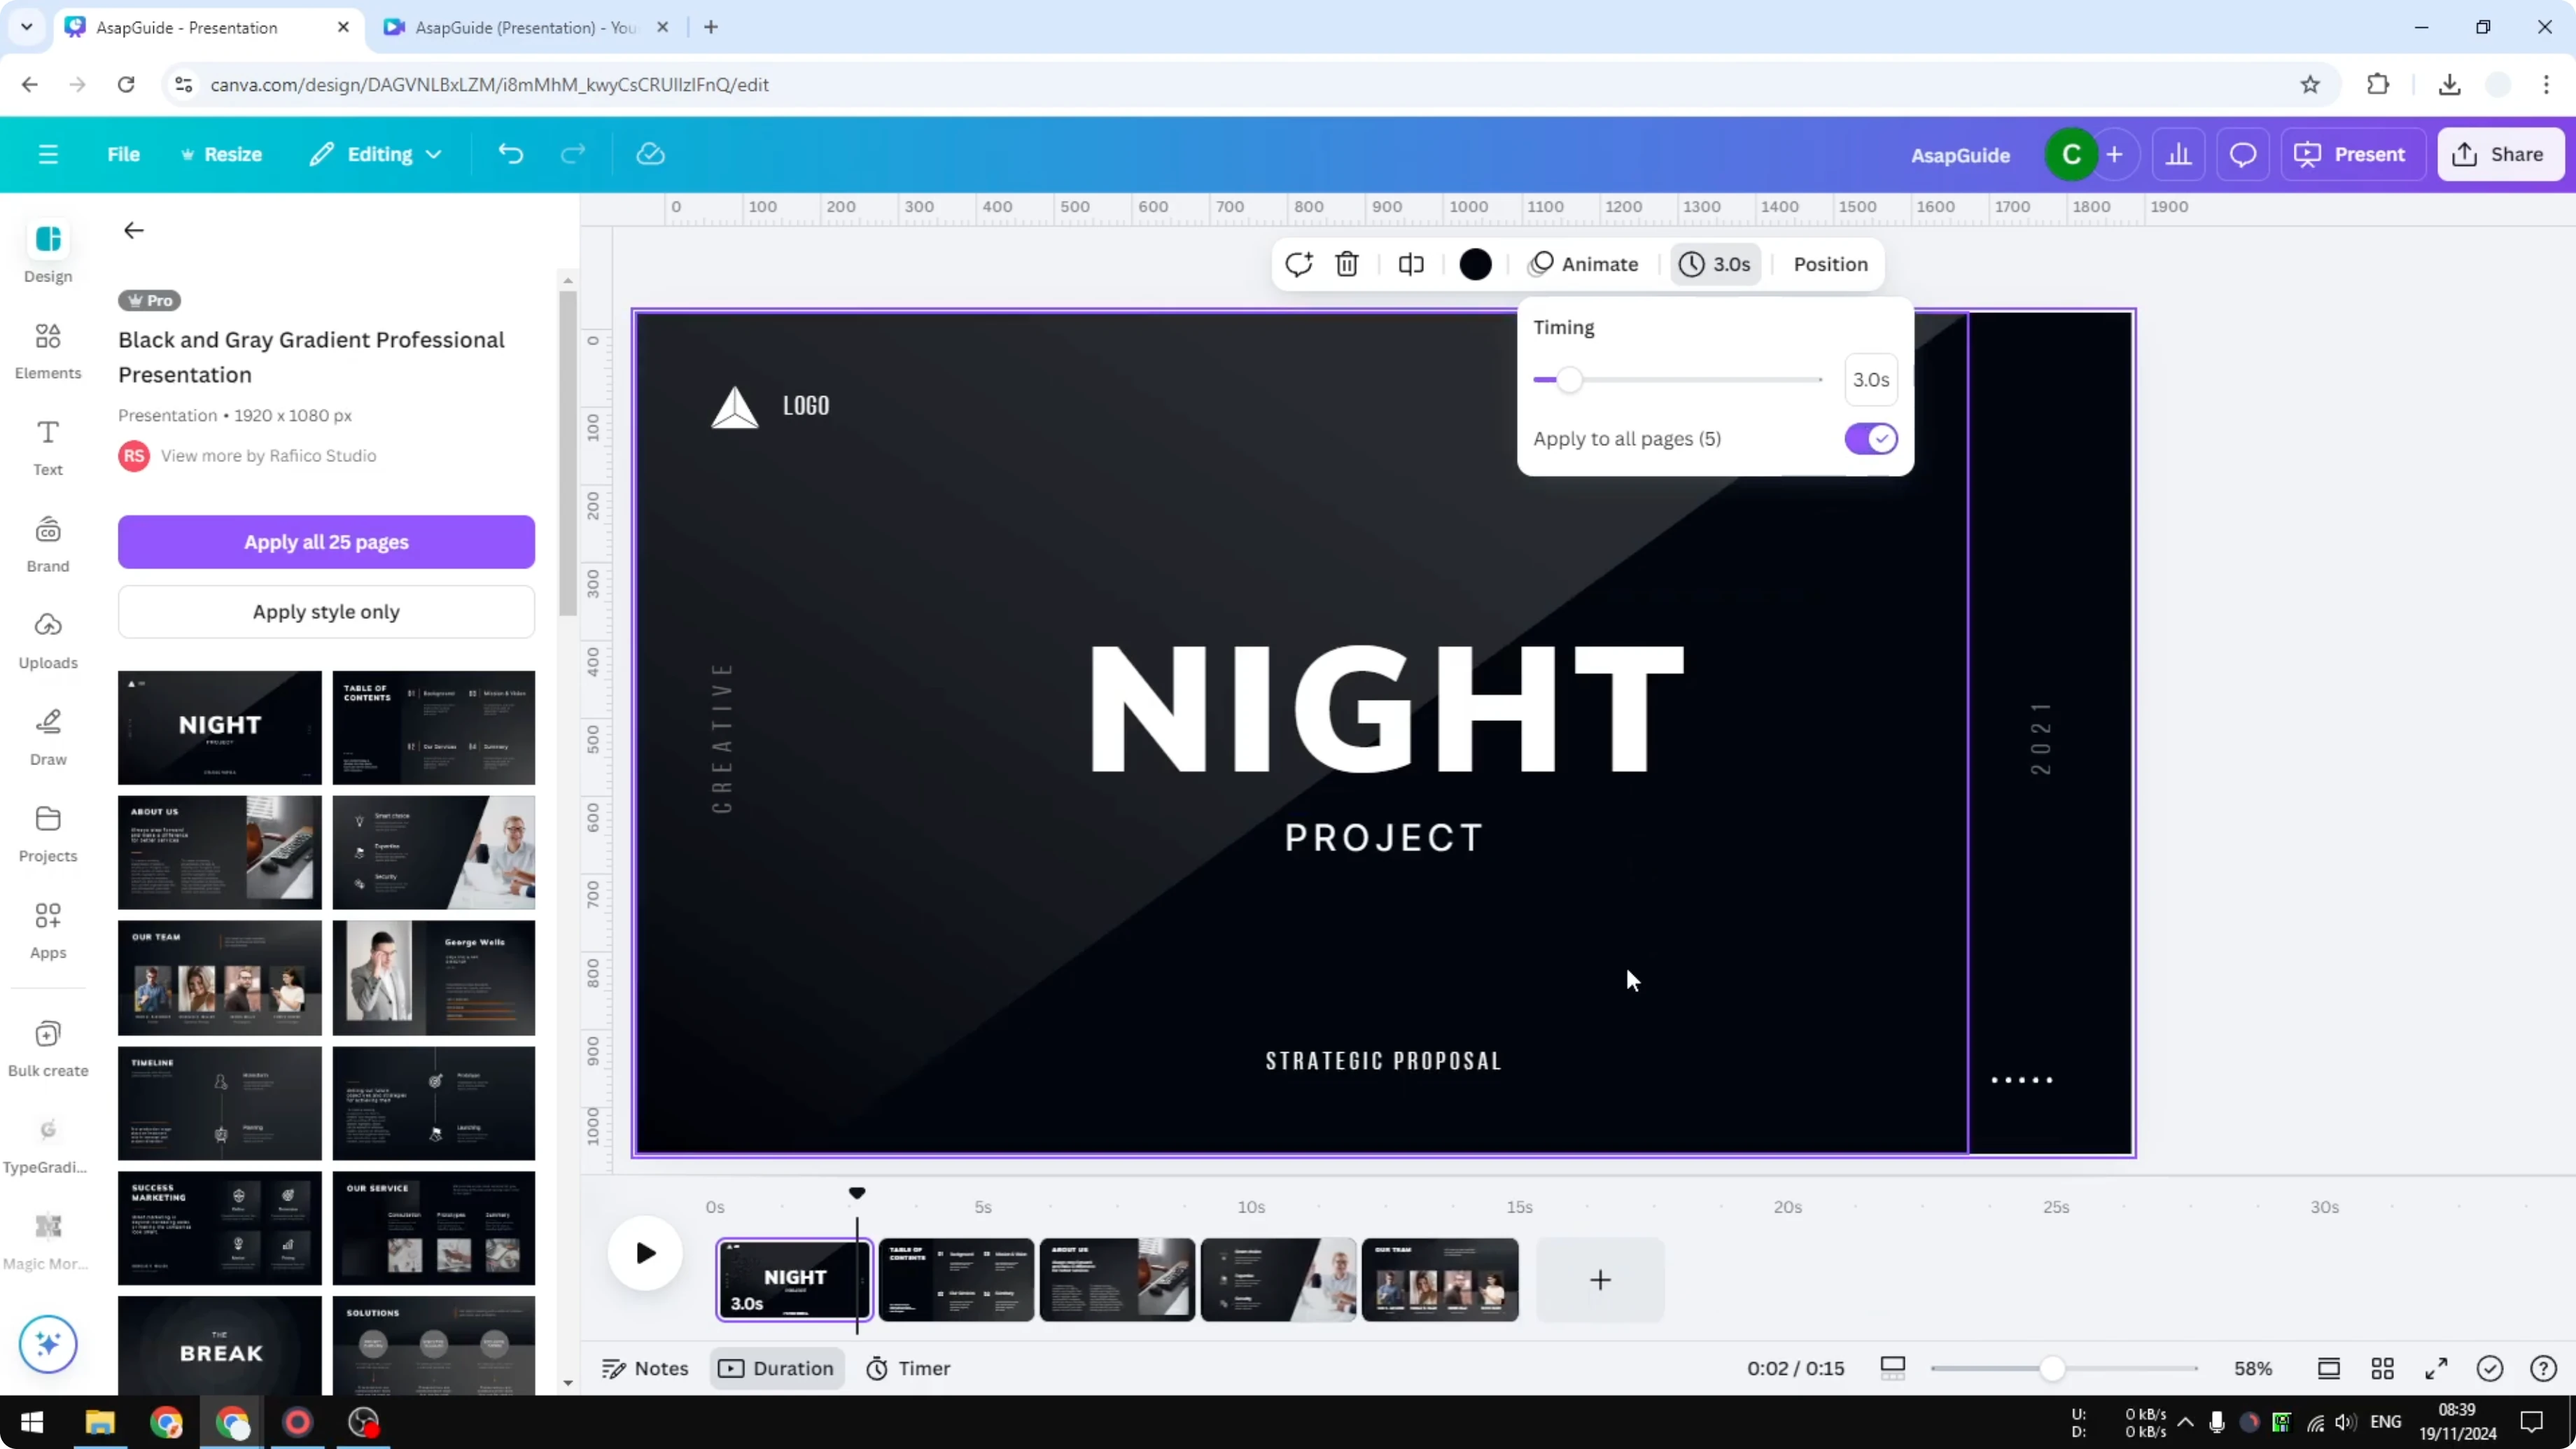Select the NIGHT slide thumbnail in the timeline
This screenshot has width=2576, height=1449.
(793, 1280)
